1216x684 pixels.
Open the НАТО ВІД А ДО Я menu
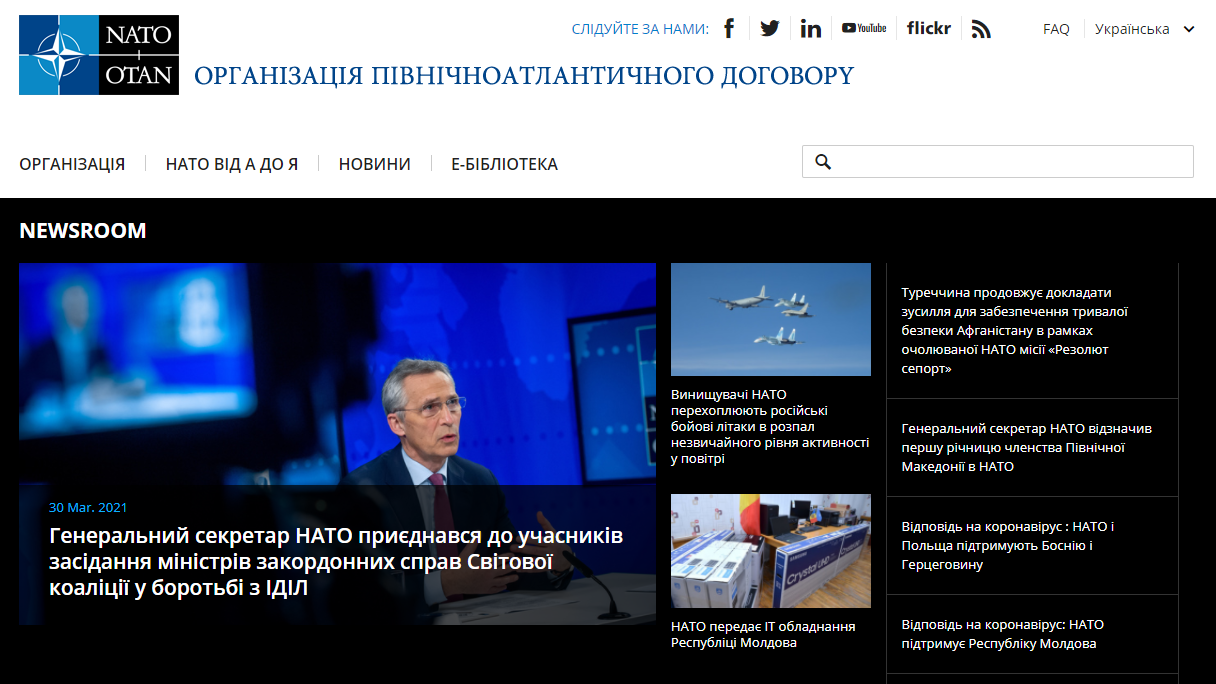click(232, 164)
